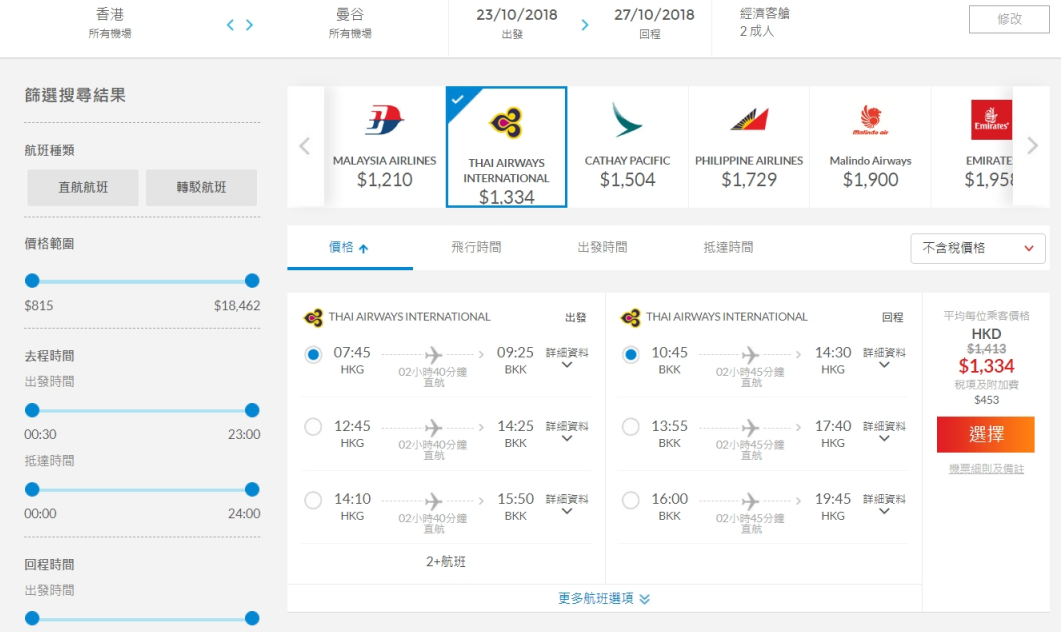Show next airlines in the carousel

coord(1032,145)
